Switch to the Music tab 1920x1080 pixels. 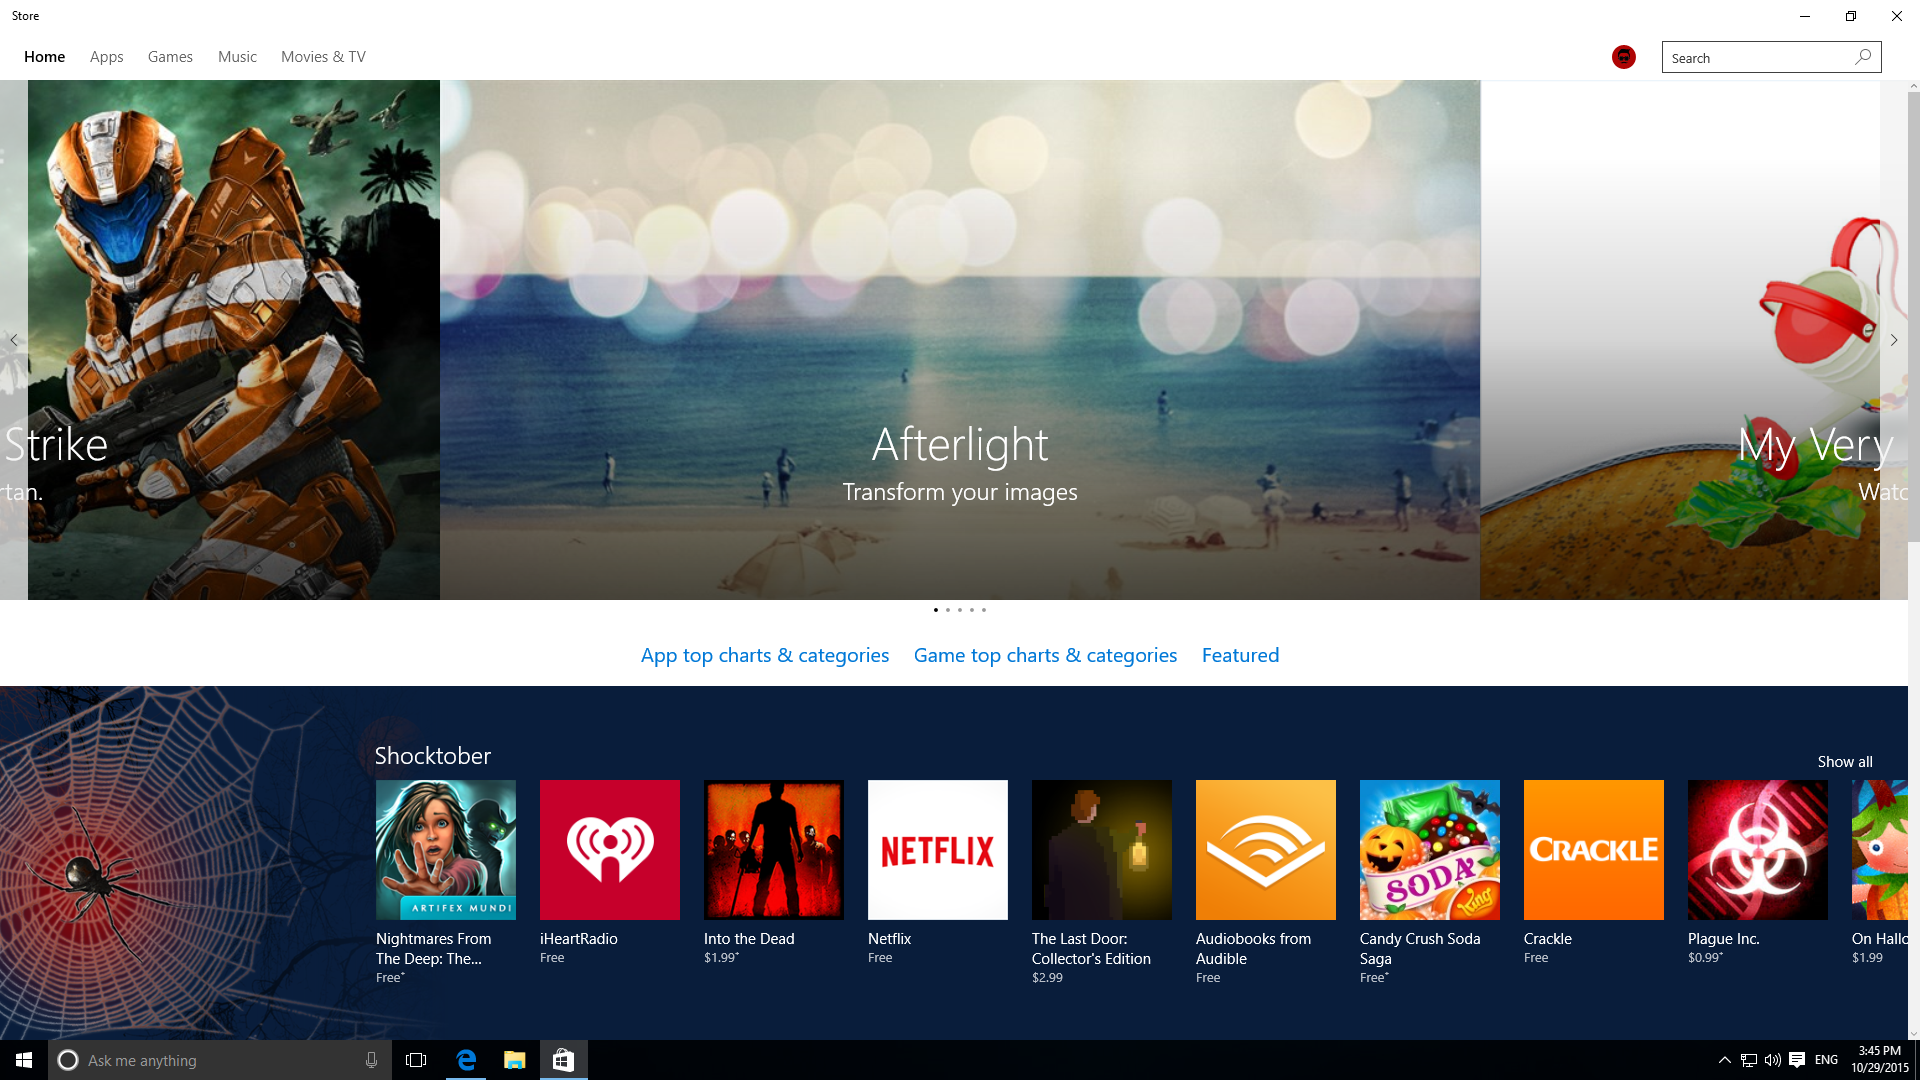click(x=237, y=57)
